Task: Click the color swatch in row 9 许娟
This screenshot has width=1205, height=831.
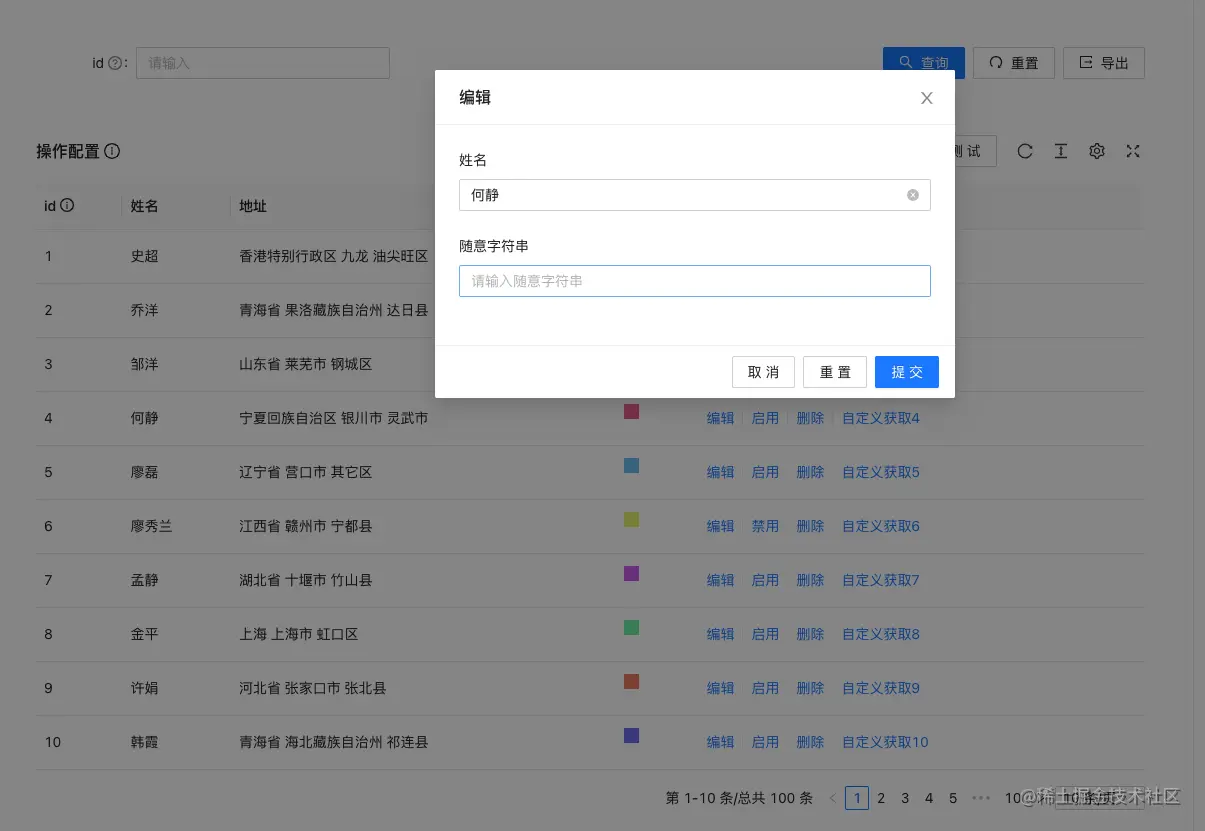Action: tap(631, 681)
